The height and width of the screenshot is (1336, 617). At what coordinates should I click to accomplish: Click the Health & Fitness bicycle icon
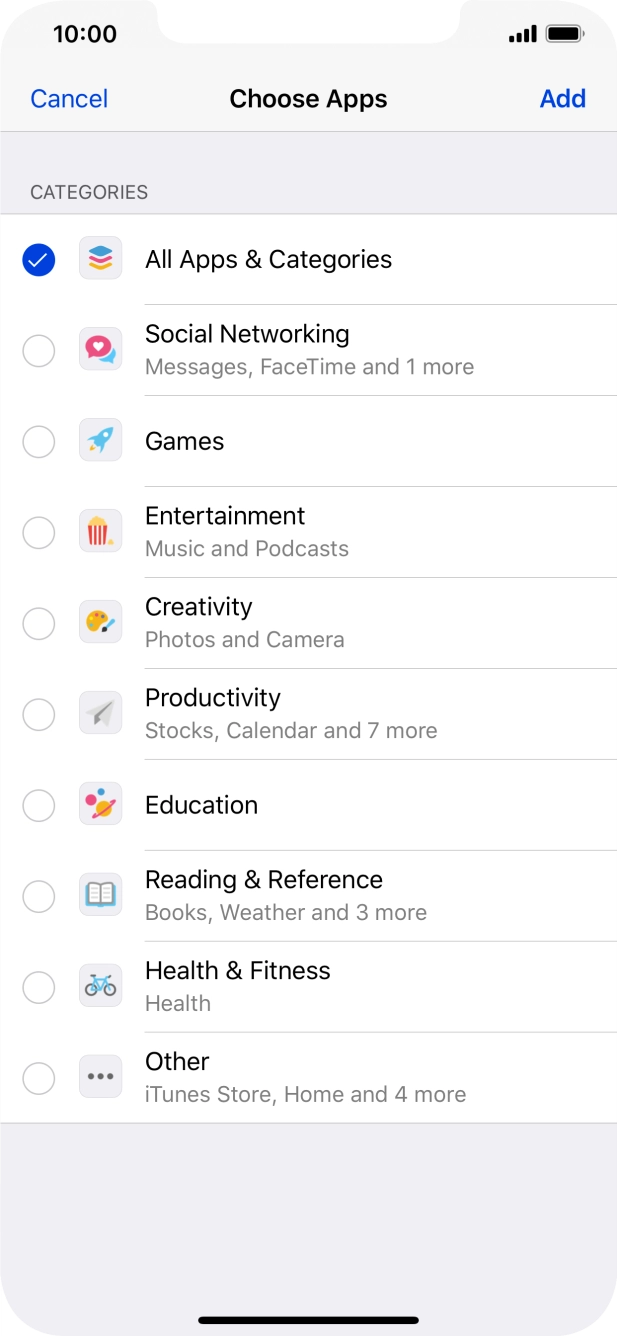pos(100,986)
